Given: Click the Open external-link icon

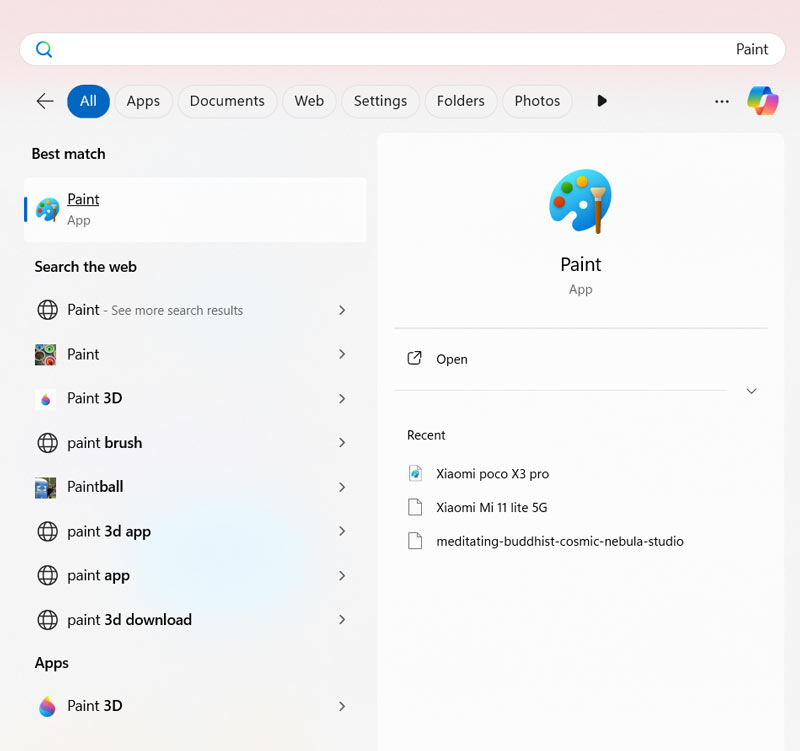Looking at the screenshot, I should (x=414, y=358).
